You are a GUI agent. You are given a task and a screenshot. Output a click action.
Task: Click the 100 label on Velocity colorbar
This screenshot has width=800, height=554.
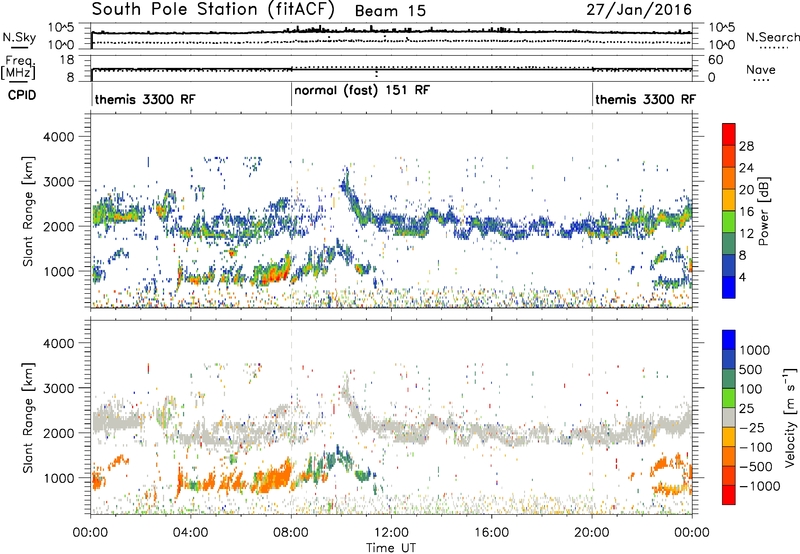point(753,389)
